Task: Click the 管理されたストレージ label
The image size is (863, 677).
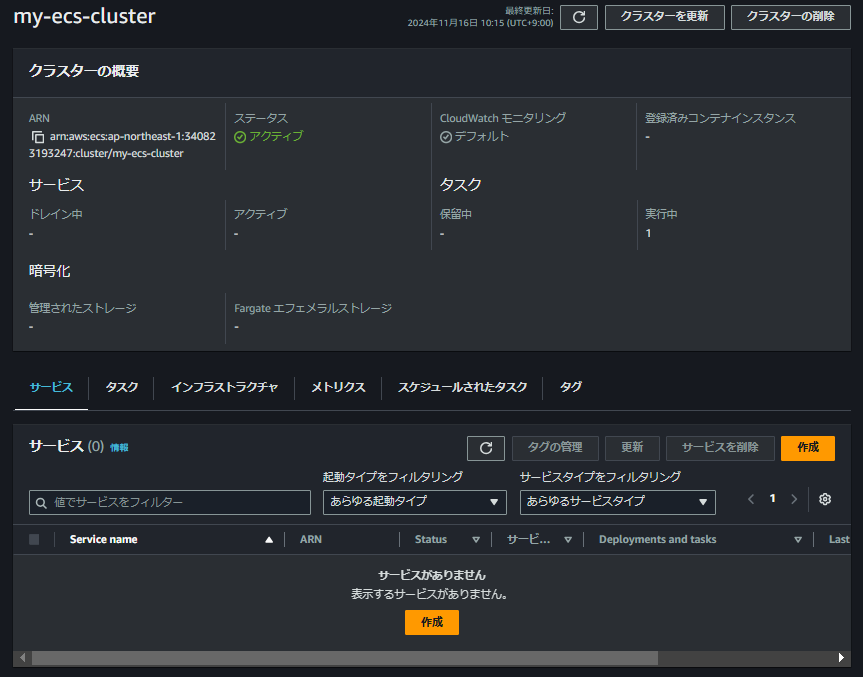Action: click(x=83, y=309)
